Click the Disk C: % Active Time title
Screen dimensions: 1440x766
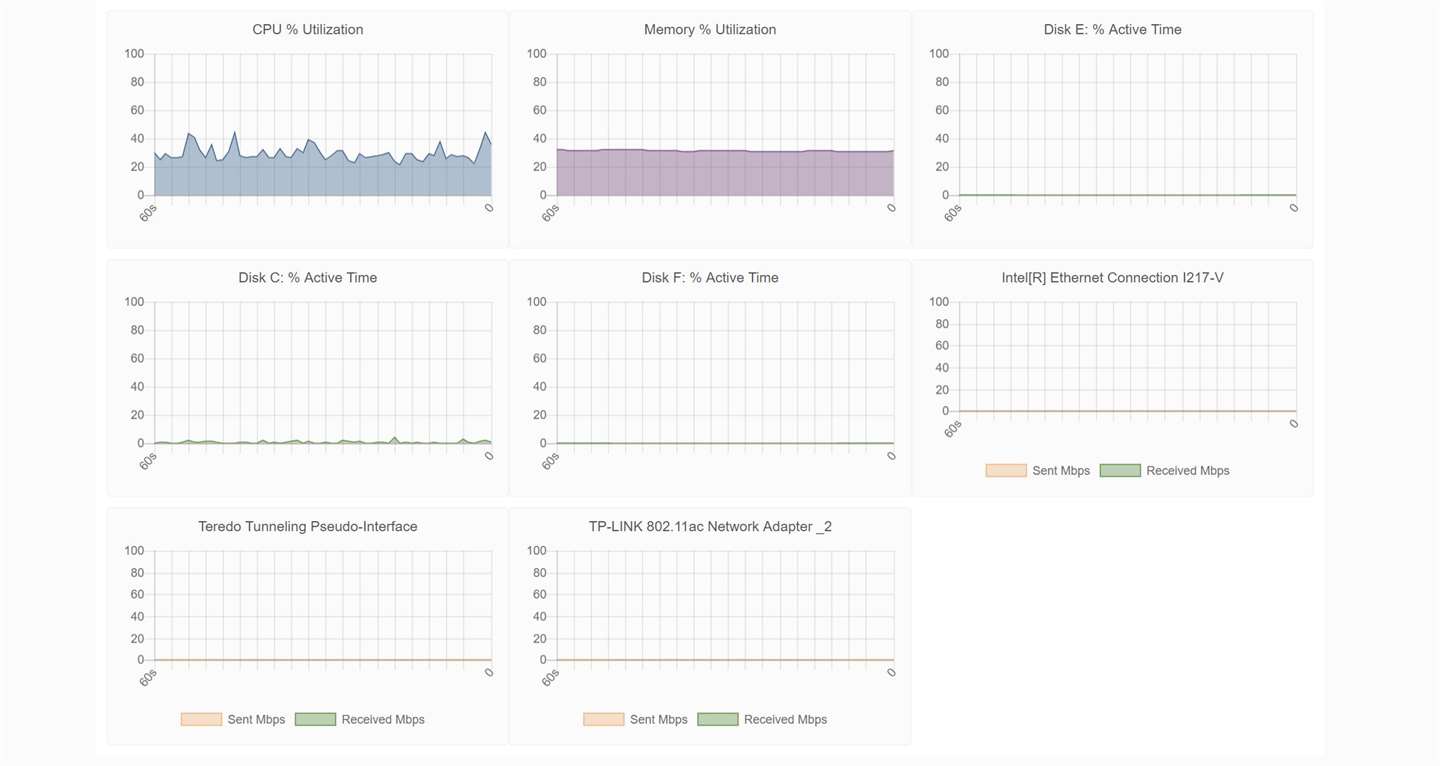pyautogui.click(x=308, y=278)
